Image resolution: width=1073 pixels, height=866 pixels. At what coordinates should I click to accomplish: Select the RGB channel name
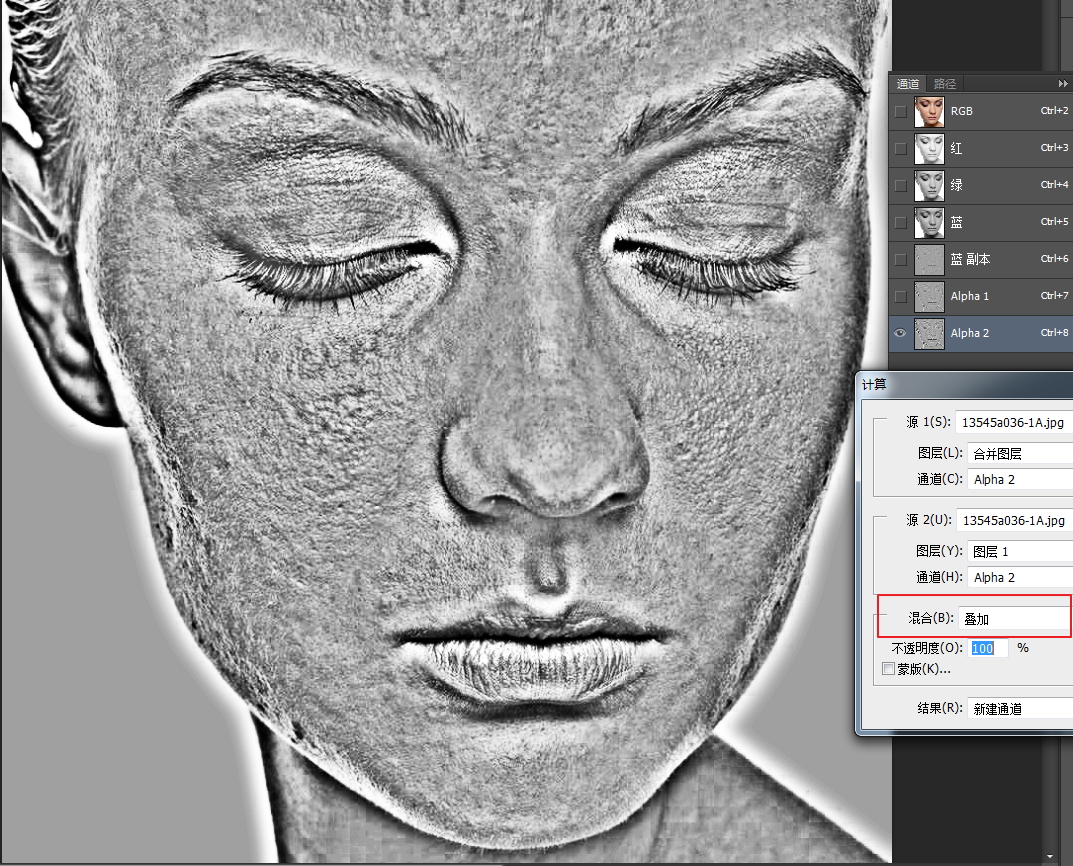961,111
